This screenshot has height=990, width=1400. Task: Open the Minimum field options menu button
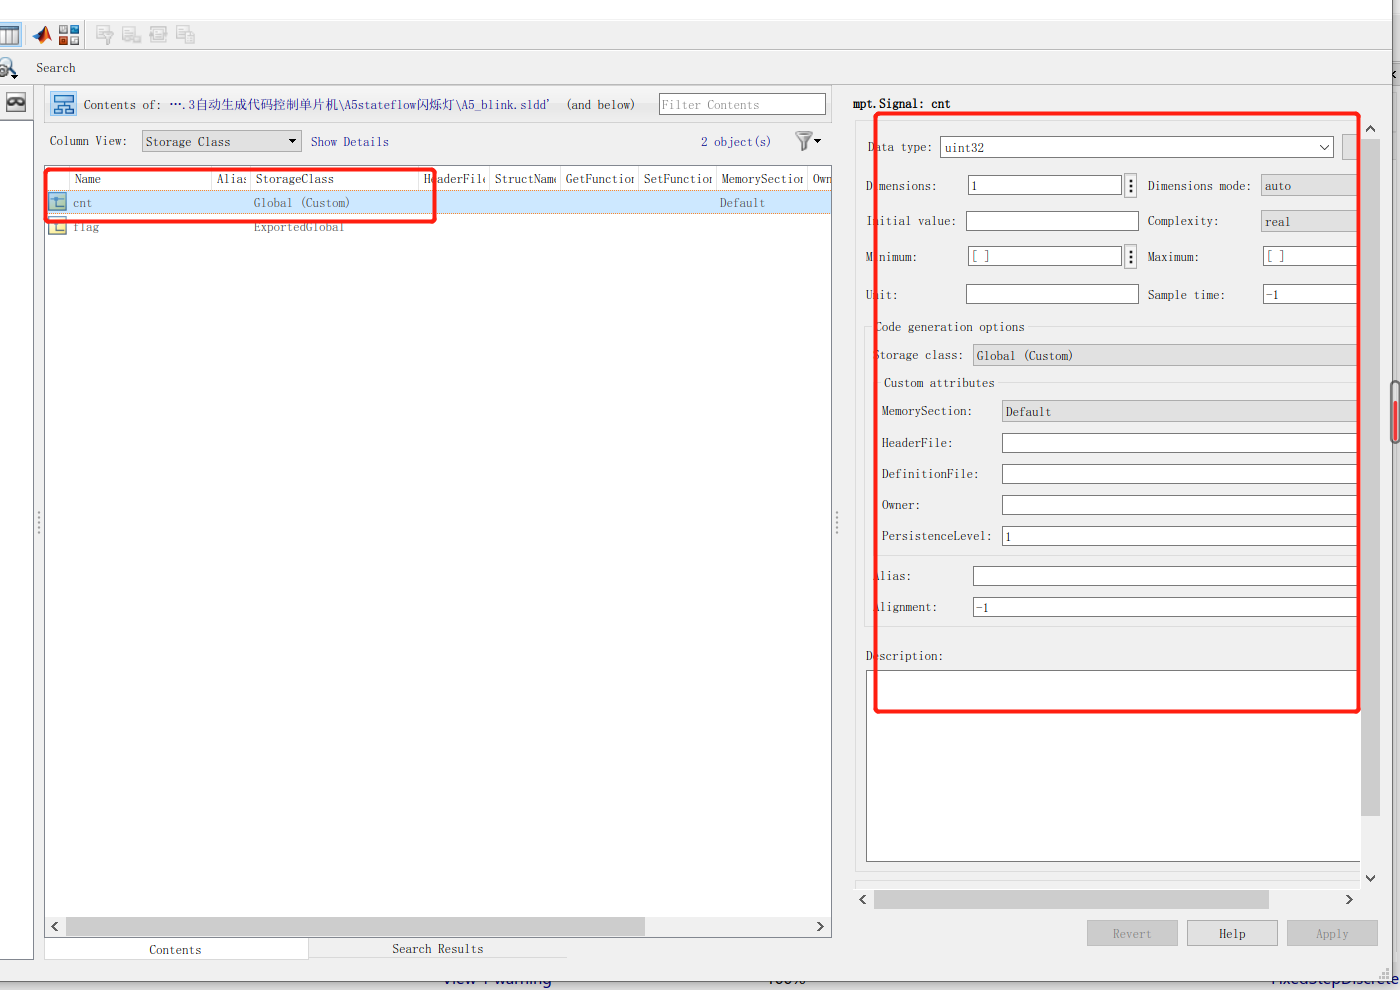(1131, 257)
